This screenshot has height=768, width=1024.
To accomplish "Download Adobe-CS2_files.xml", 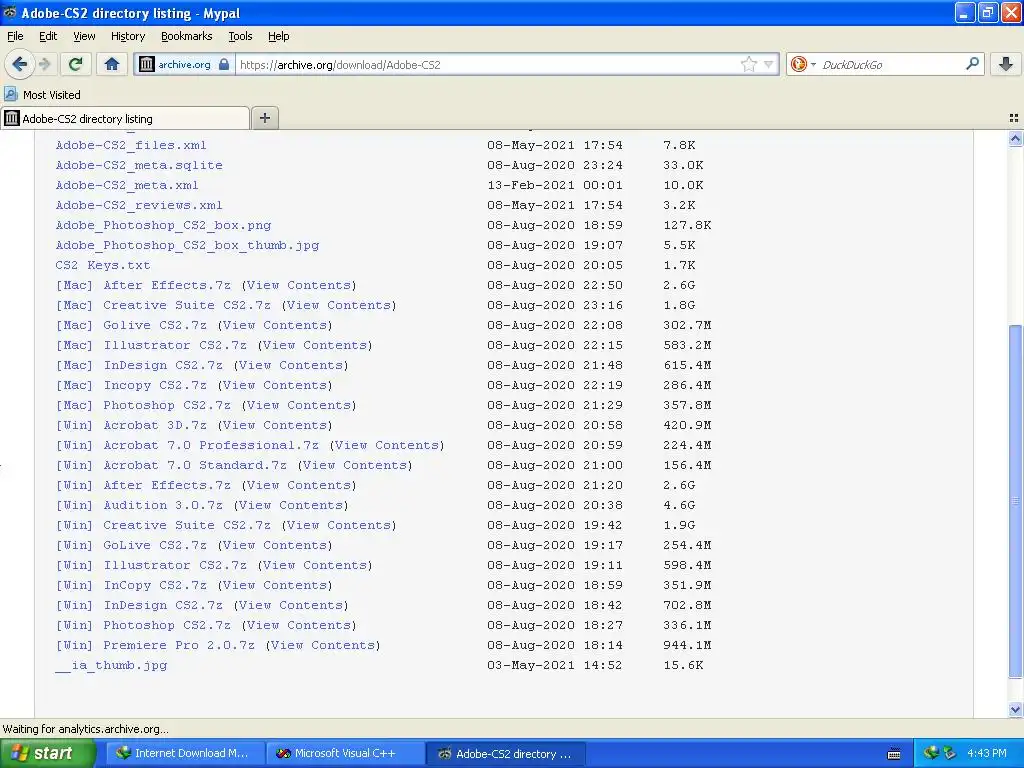I will [x=131, y=145].
